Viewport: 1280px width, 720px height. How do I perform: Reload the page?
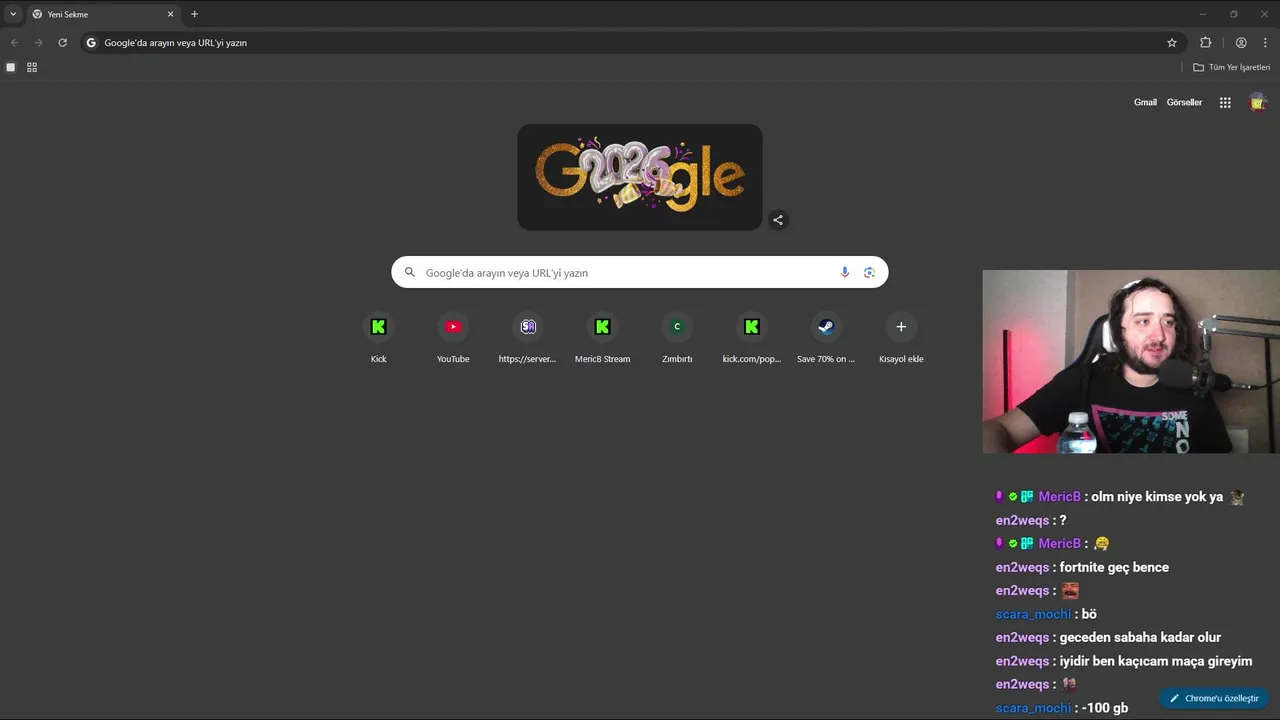click(62, 43)
